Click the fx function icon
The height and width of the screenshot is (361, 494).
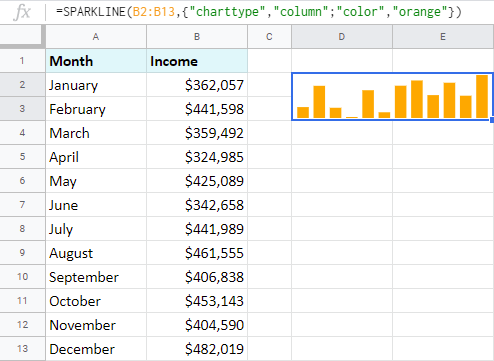click(x=22, y=12)
